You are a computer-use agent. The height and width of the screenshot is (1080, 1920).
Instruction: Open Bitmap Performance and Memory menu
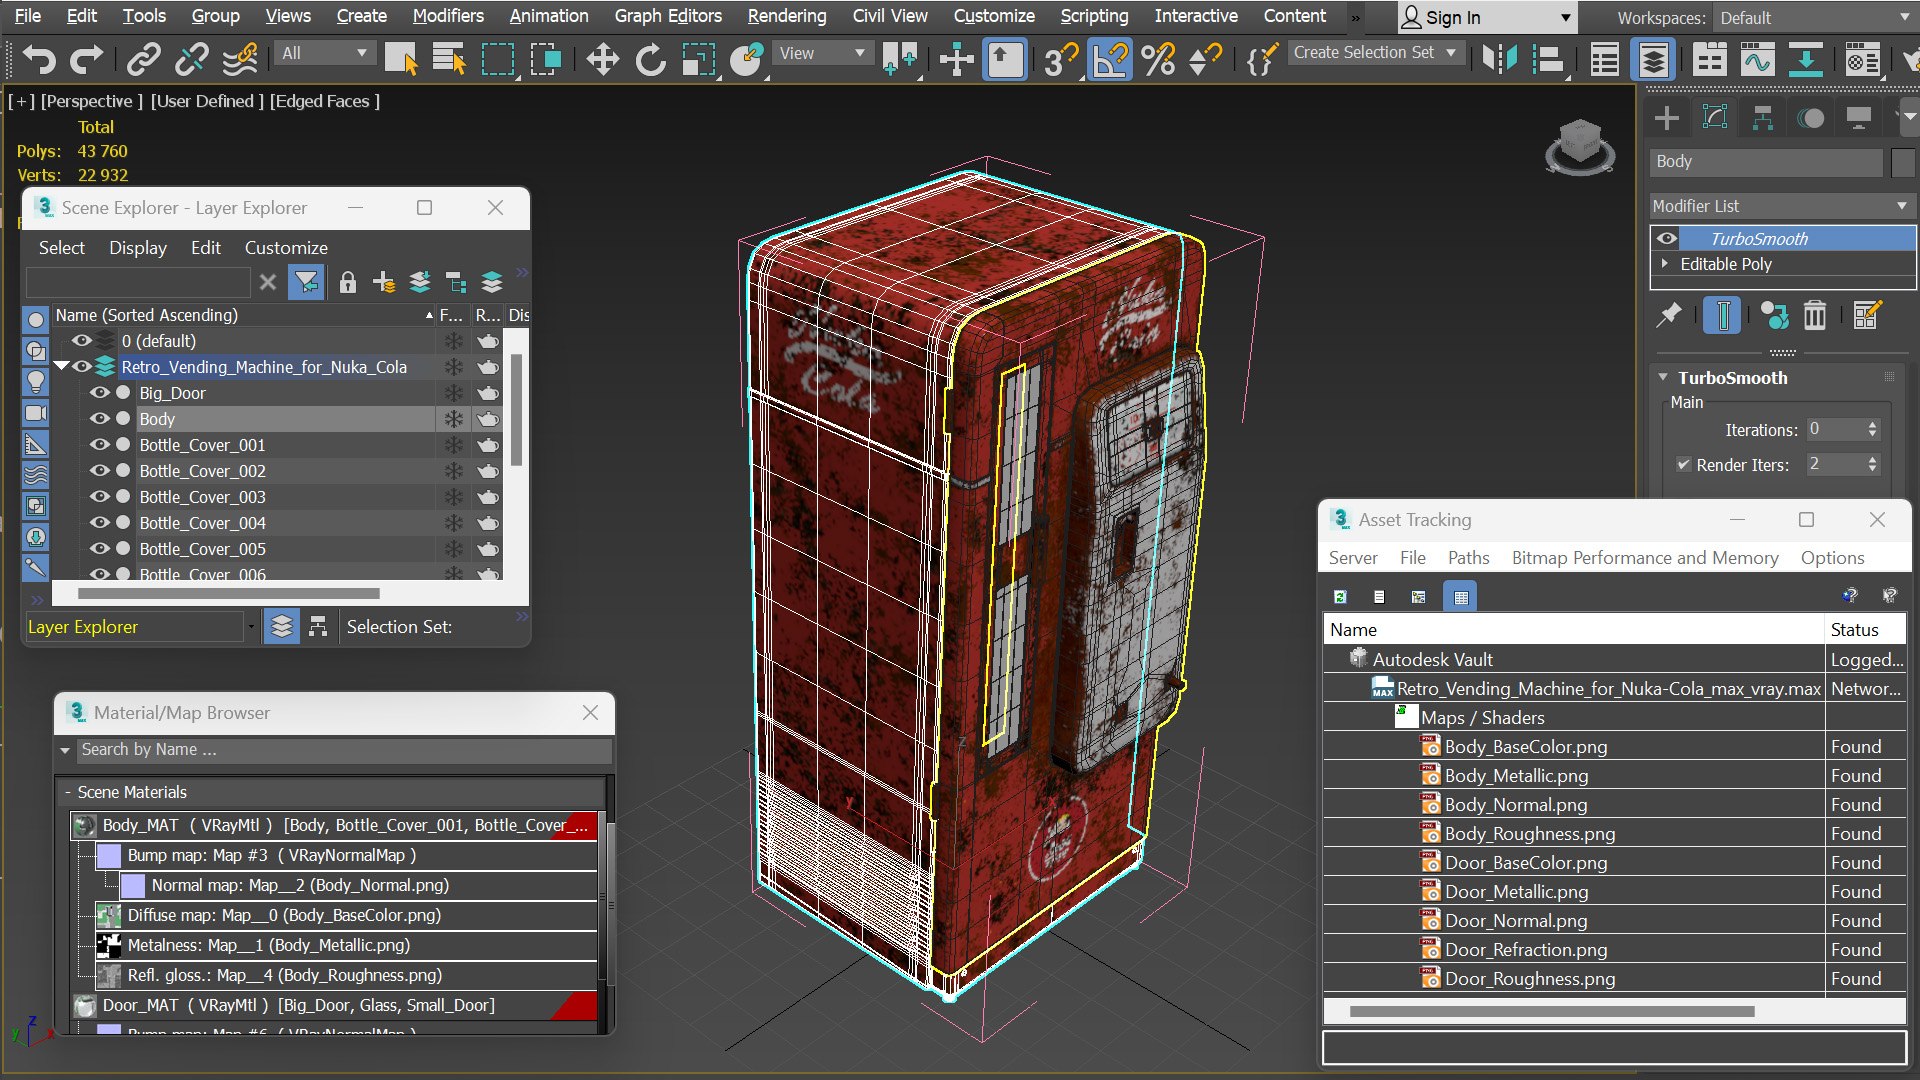click(x=1645, y=558)
